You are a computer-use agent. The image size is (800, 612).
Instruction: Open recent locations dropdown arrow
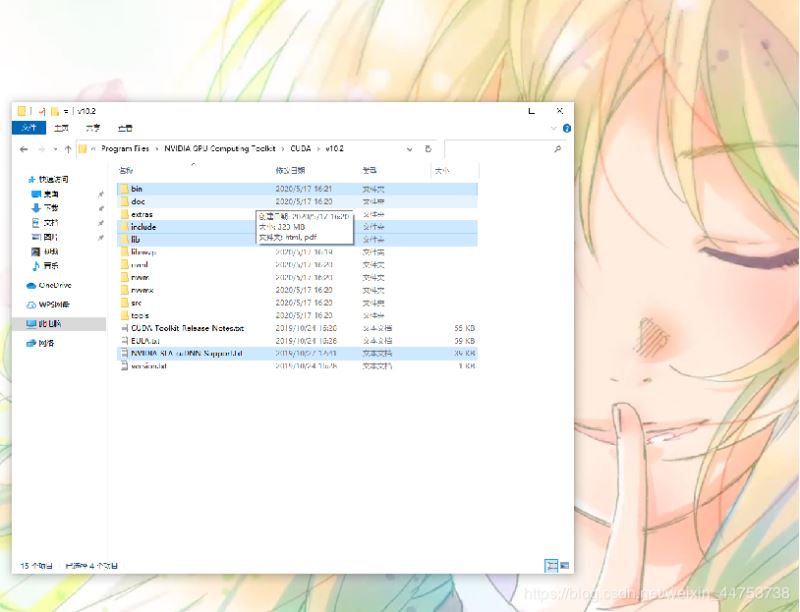click(x=54, y=149)
